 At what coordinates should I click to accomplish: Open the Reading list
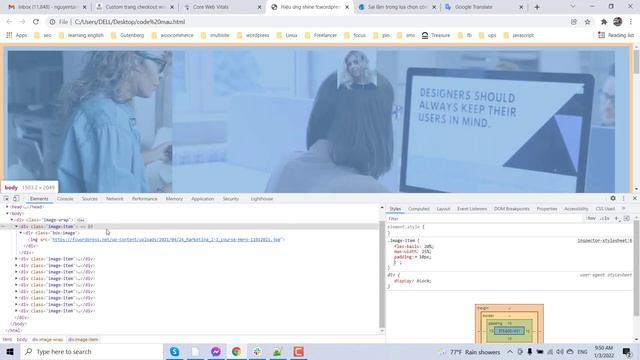pyautogui.click(x=616, y=36)
